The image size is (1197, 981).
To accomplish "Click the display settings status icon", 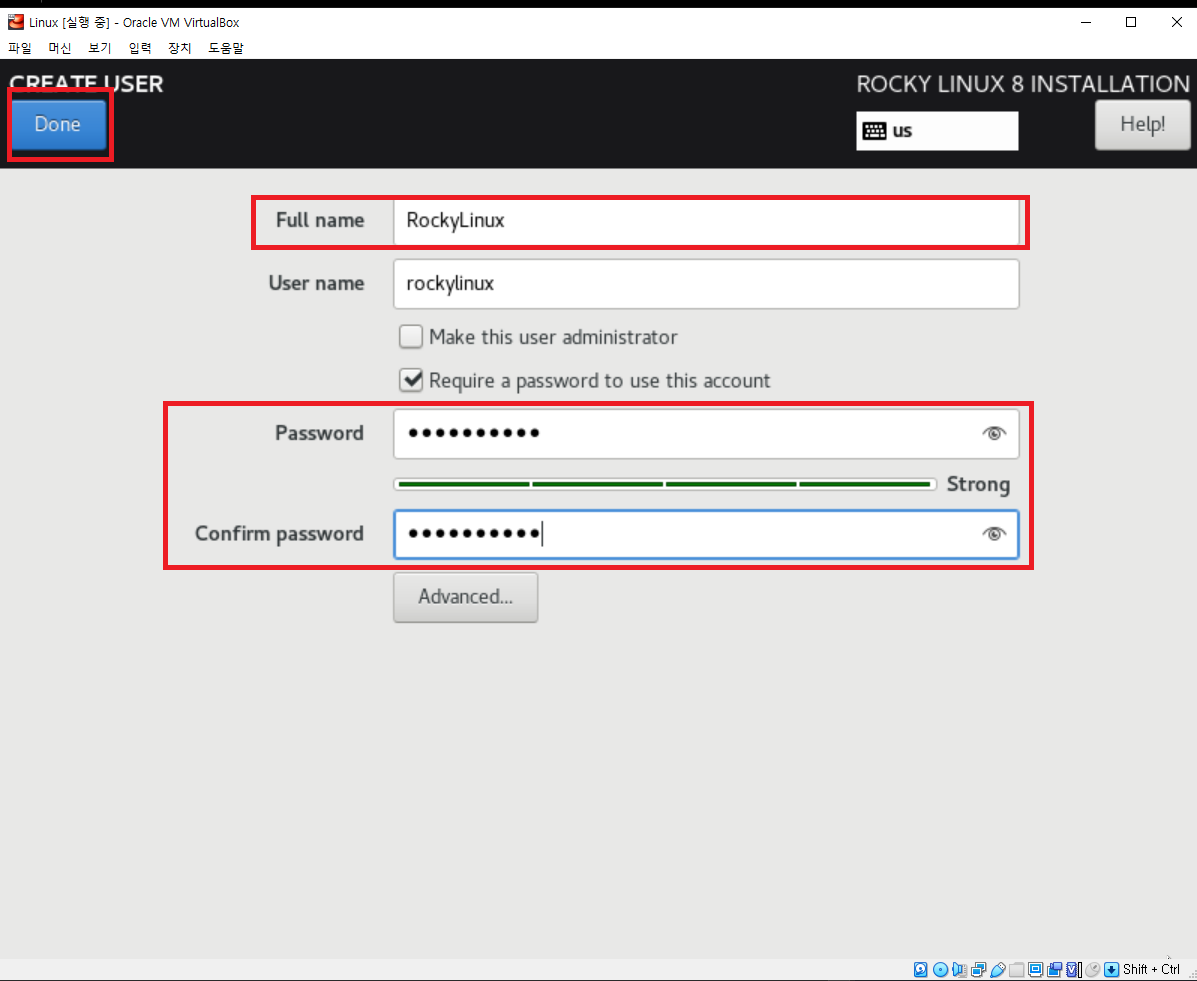I will [1036, 970].
